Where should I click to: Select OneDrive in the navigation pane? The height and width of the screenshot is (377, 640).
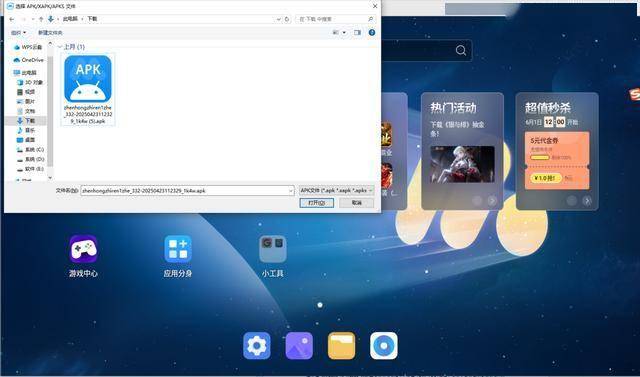29,60
